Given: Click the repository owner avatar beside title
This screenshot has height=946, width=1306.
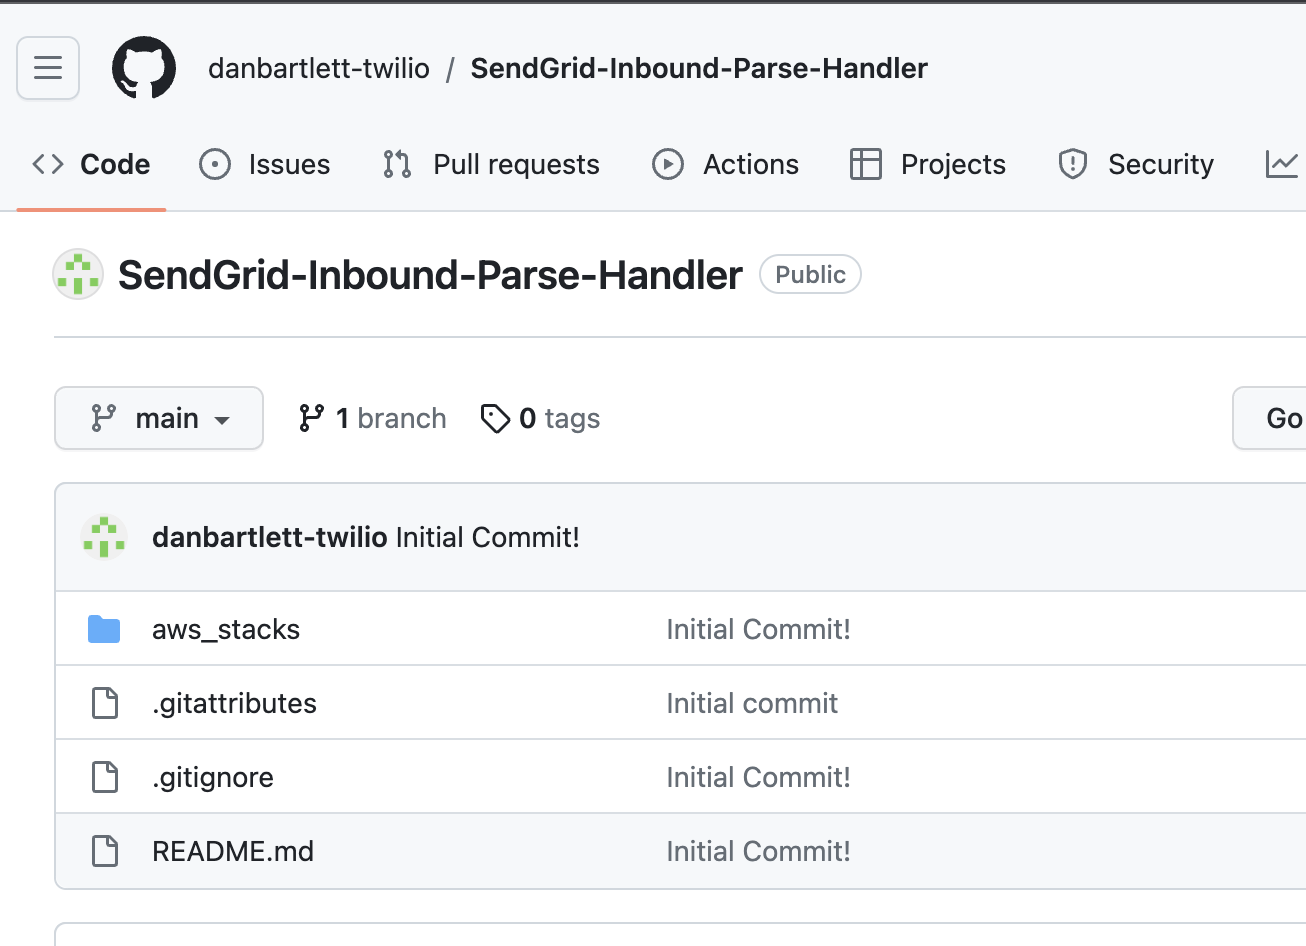Looking at the screenshot, I should (x=78, y=274).
